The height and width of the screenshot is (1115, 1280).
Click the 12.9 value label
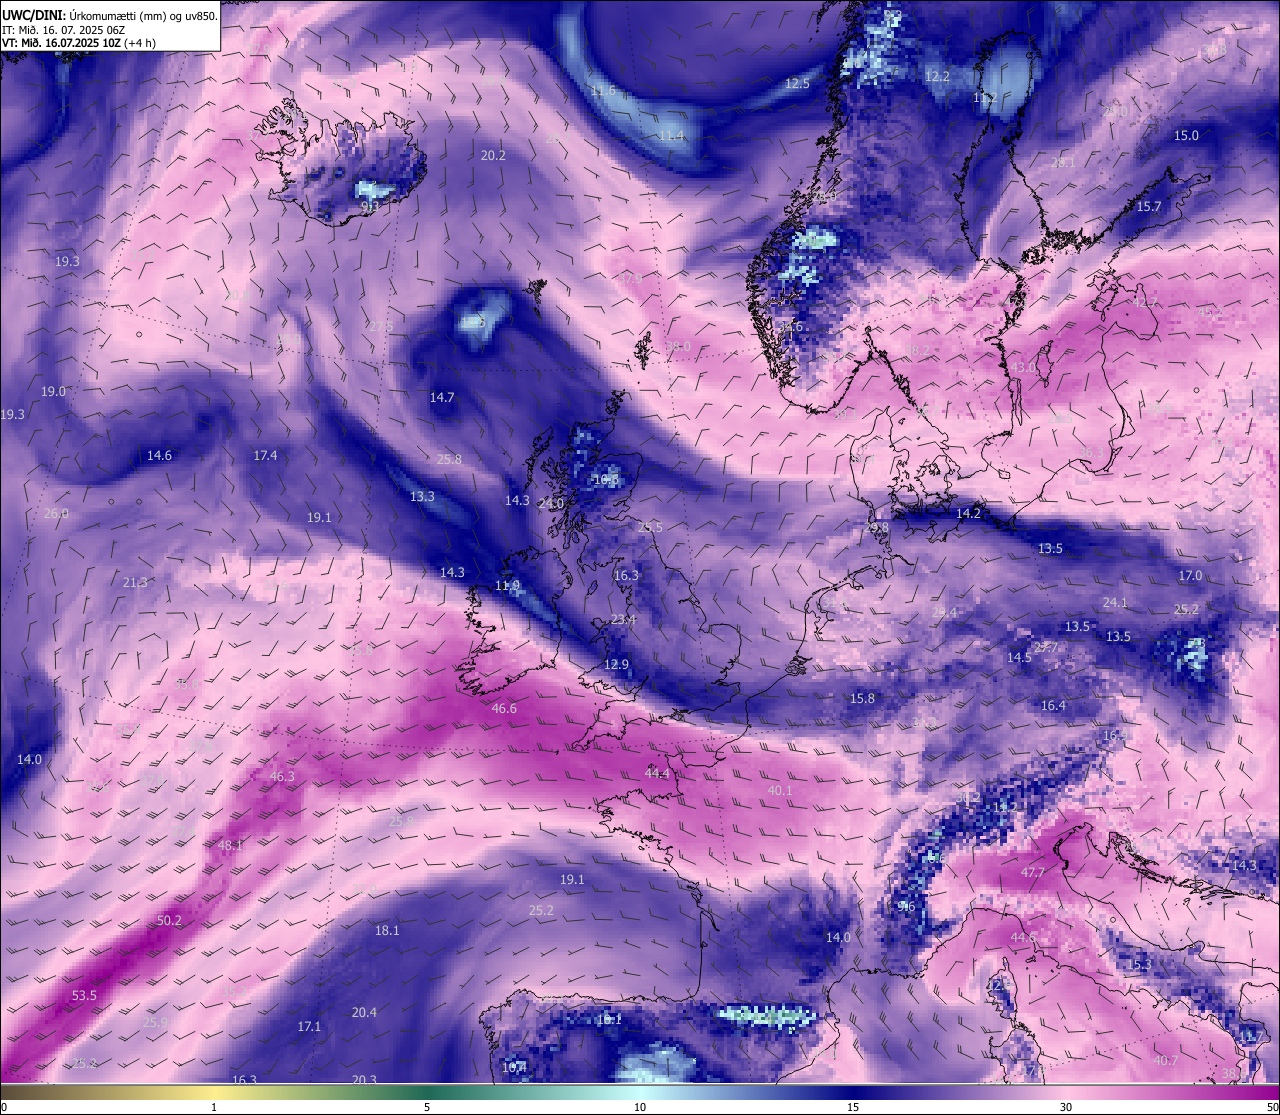click(617, 664)
